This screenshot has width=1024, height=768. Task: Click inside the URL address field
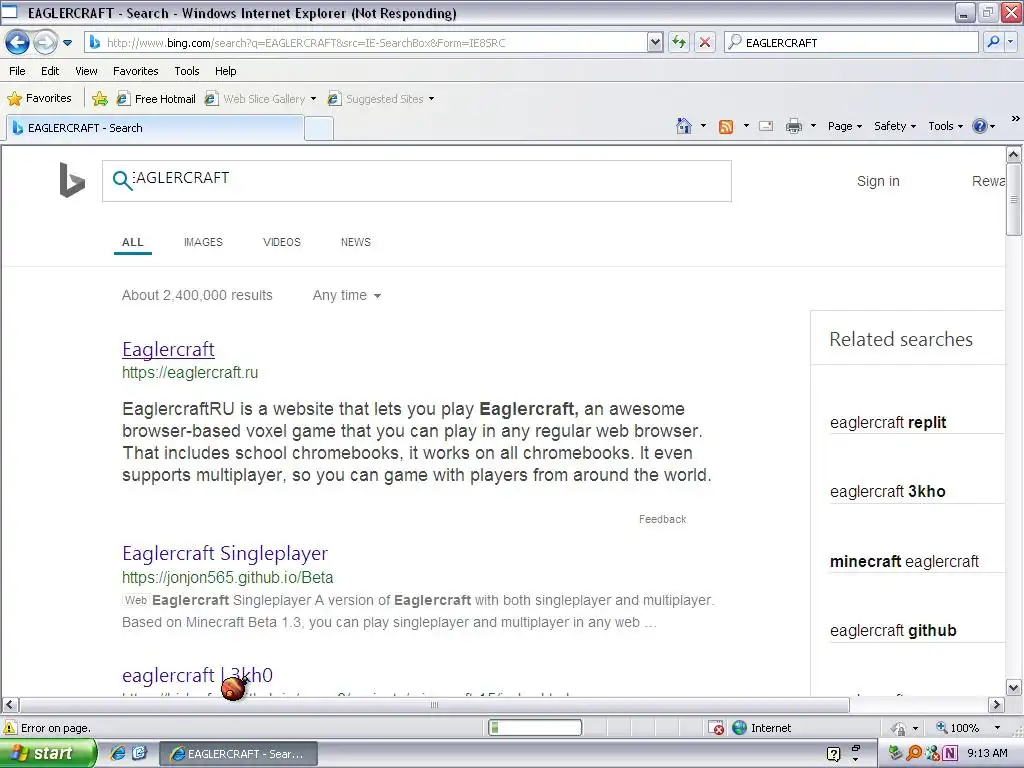(372, 42)
